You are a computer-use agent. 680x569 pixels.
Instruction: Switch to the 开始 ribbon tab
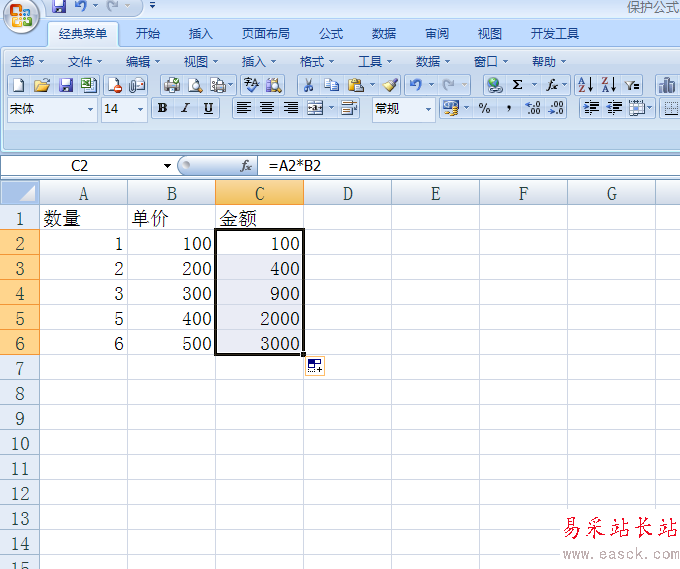(148, 34)
